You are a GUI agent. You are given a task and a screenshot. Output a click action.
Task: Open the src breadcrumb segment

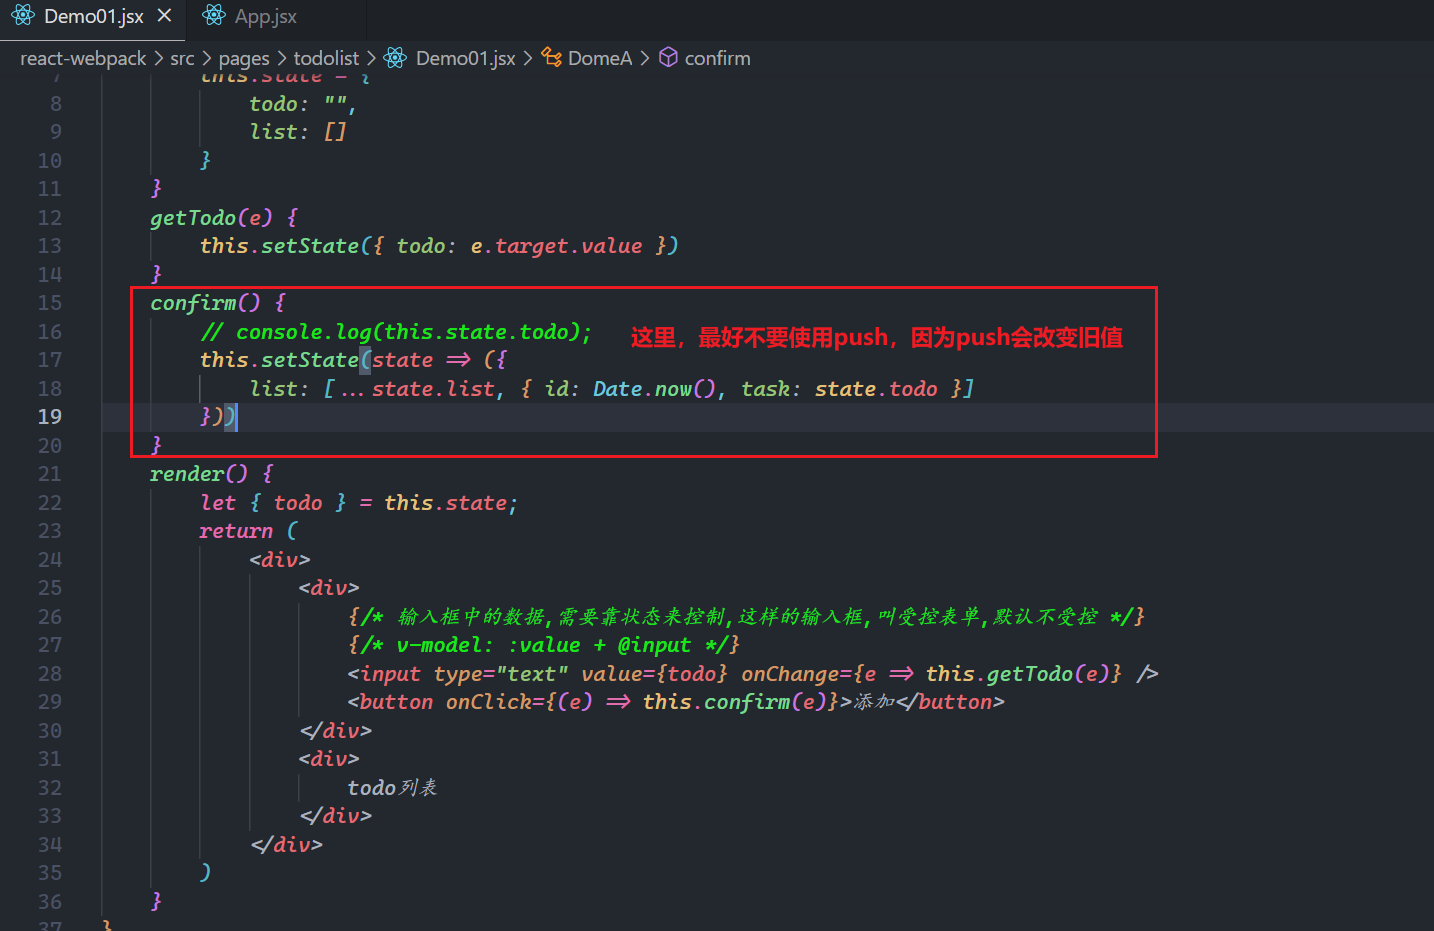pos(182,58)
